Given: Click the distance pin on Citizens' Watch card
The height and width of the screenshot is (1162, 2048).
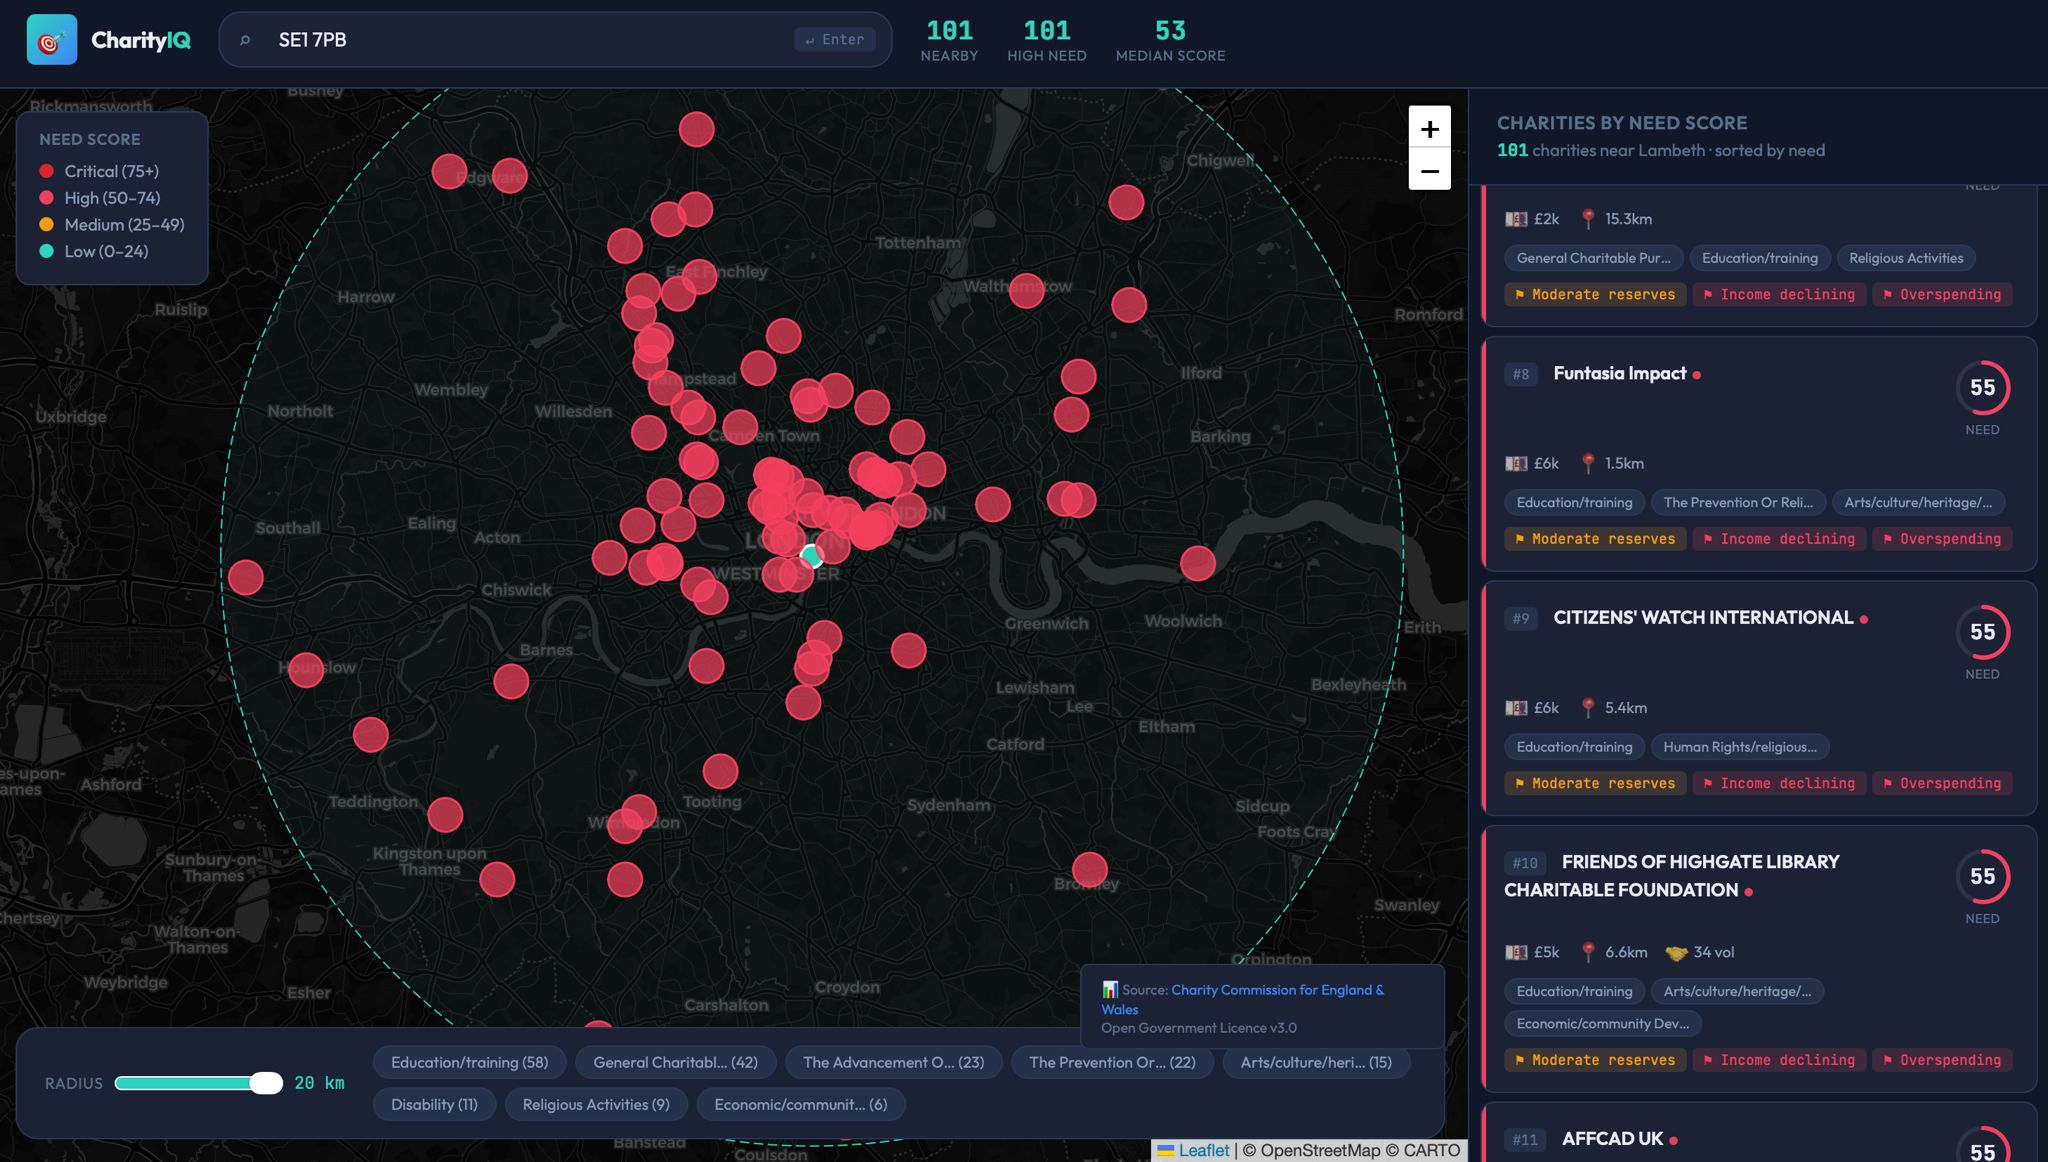Looking at the screenshot, I should click(1588, 708).
